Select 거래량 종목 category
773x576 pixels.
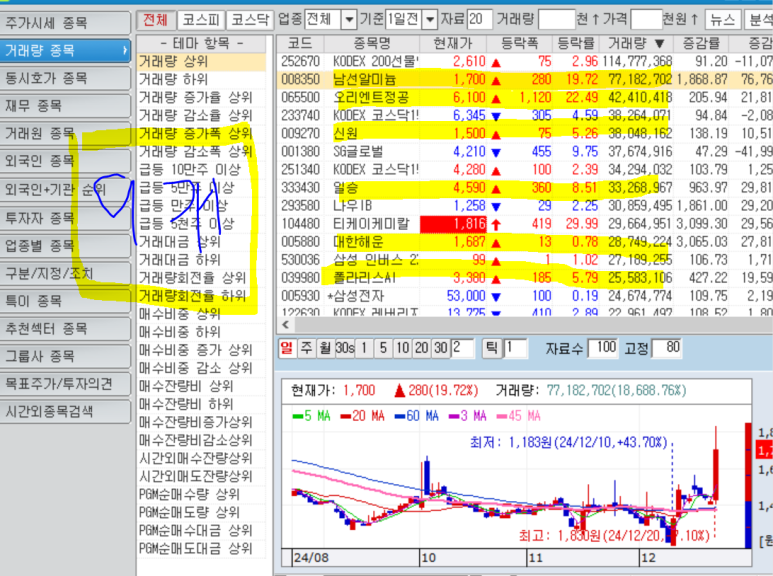pyautogui.click(x=65, y=50)
